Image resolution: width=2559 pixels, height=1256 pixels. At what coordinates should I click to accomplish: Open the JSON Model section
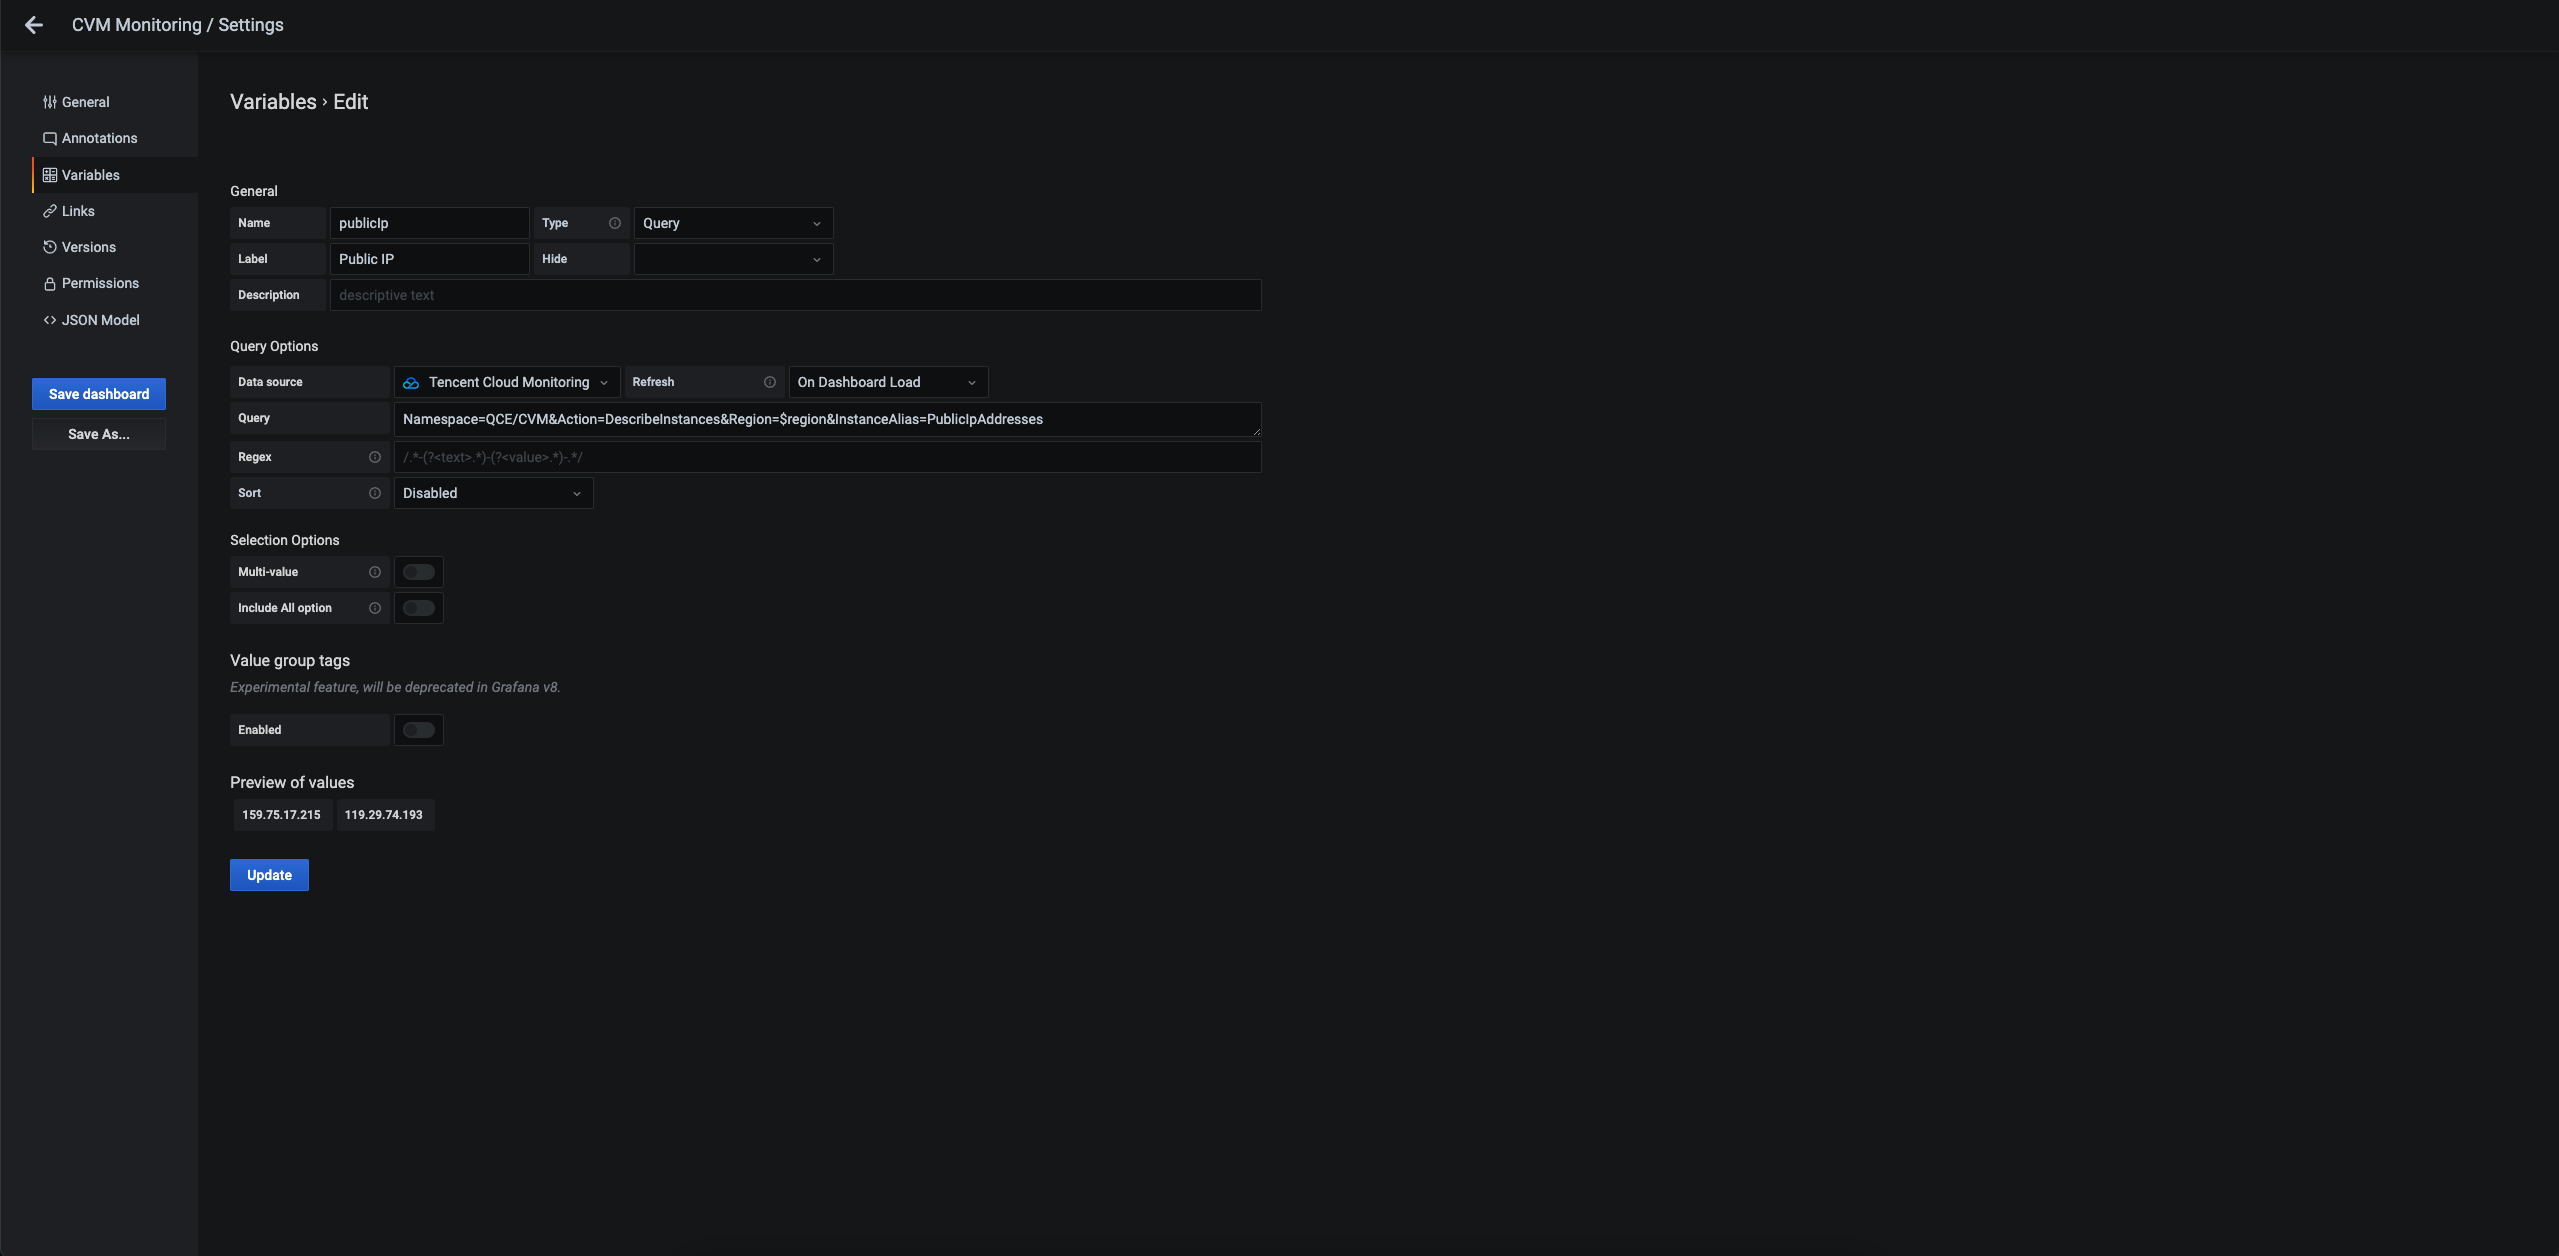(x=100, y=320)
